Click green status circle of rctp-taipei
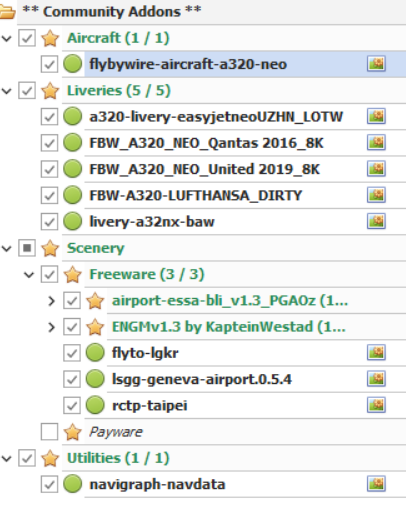The image size is (406, 507). point(95,405)
